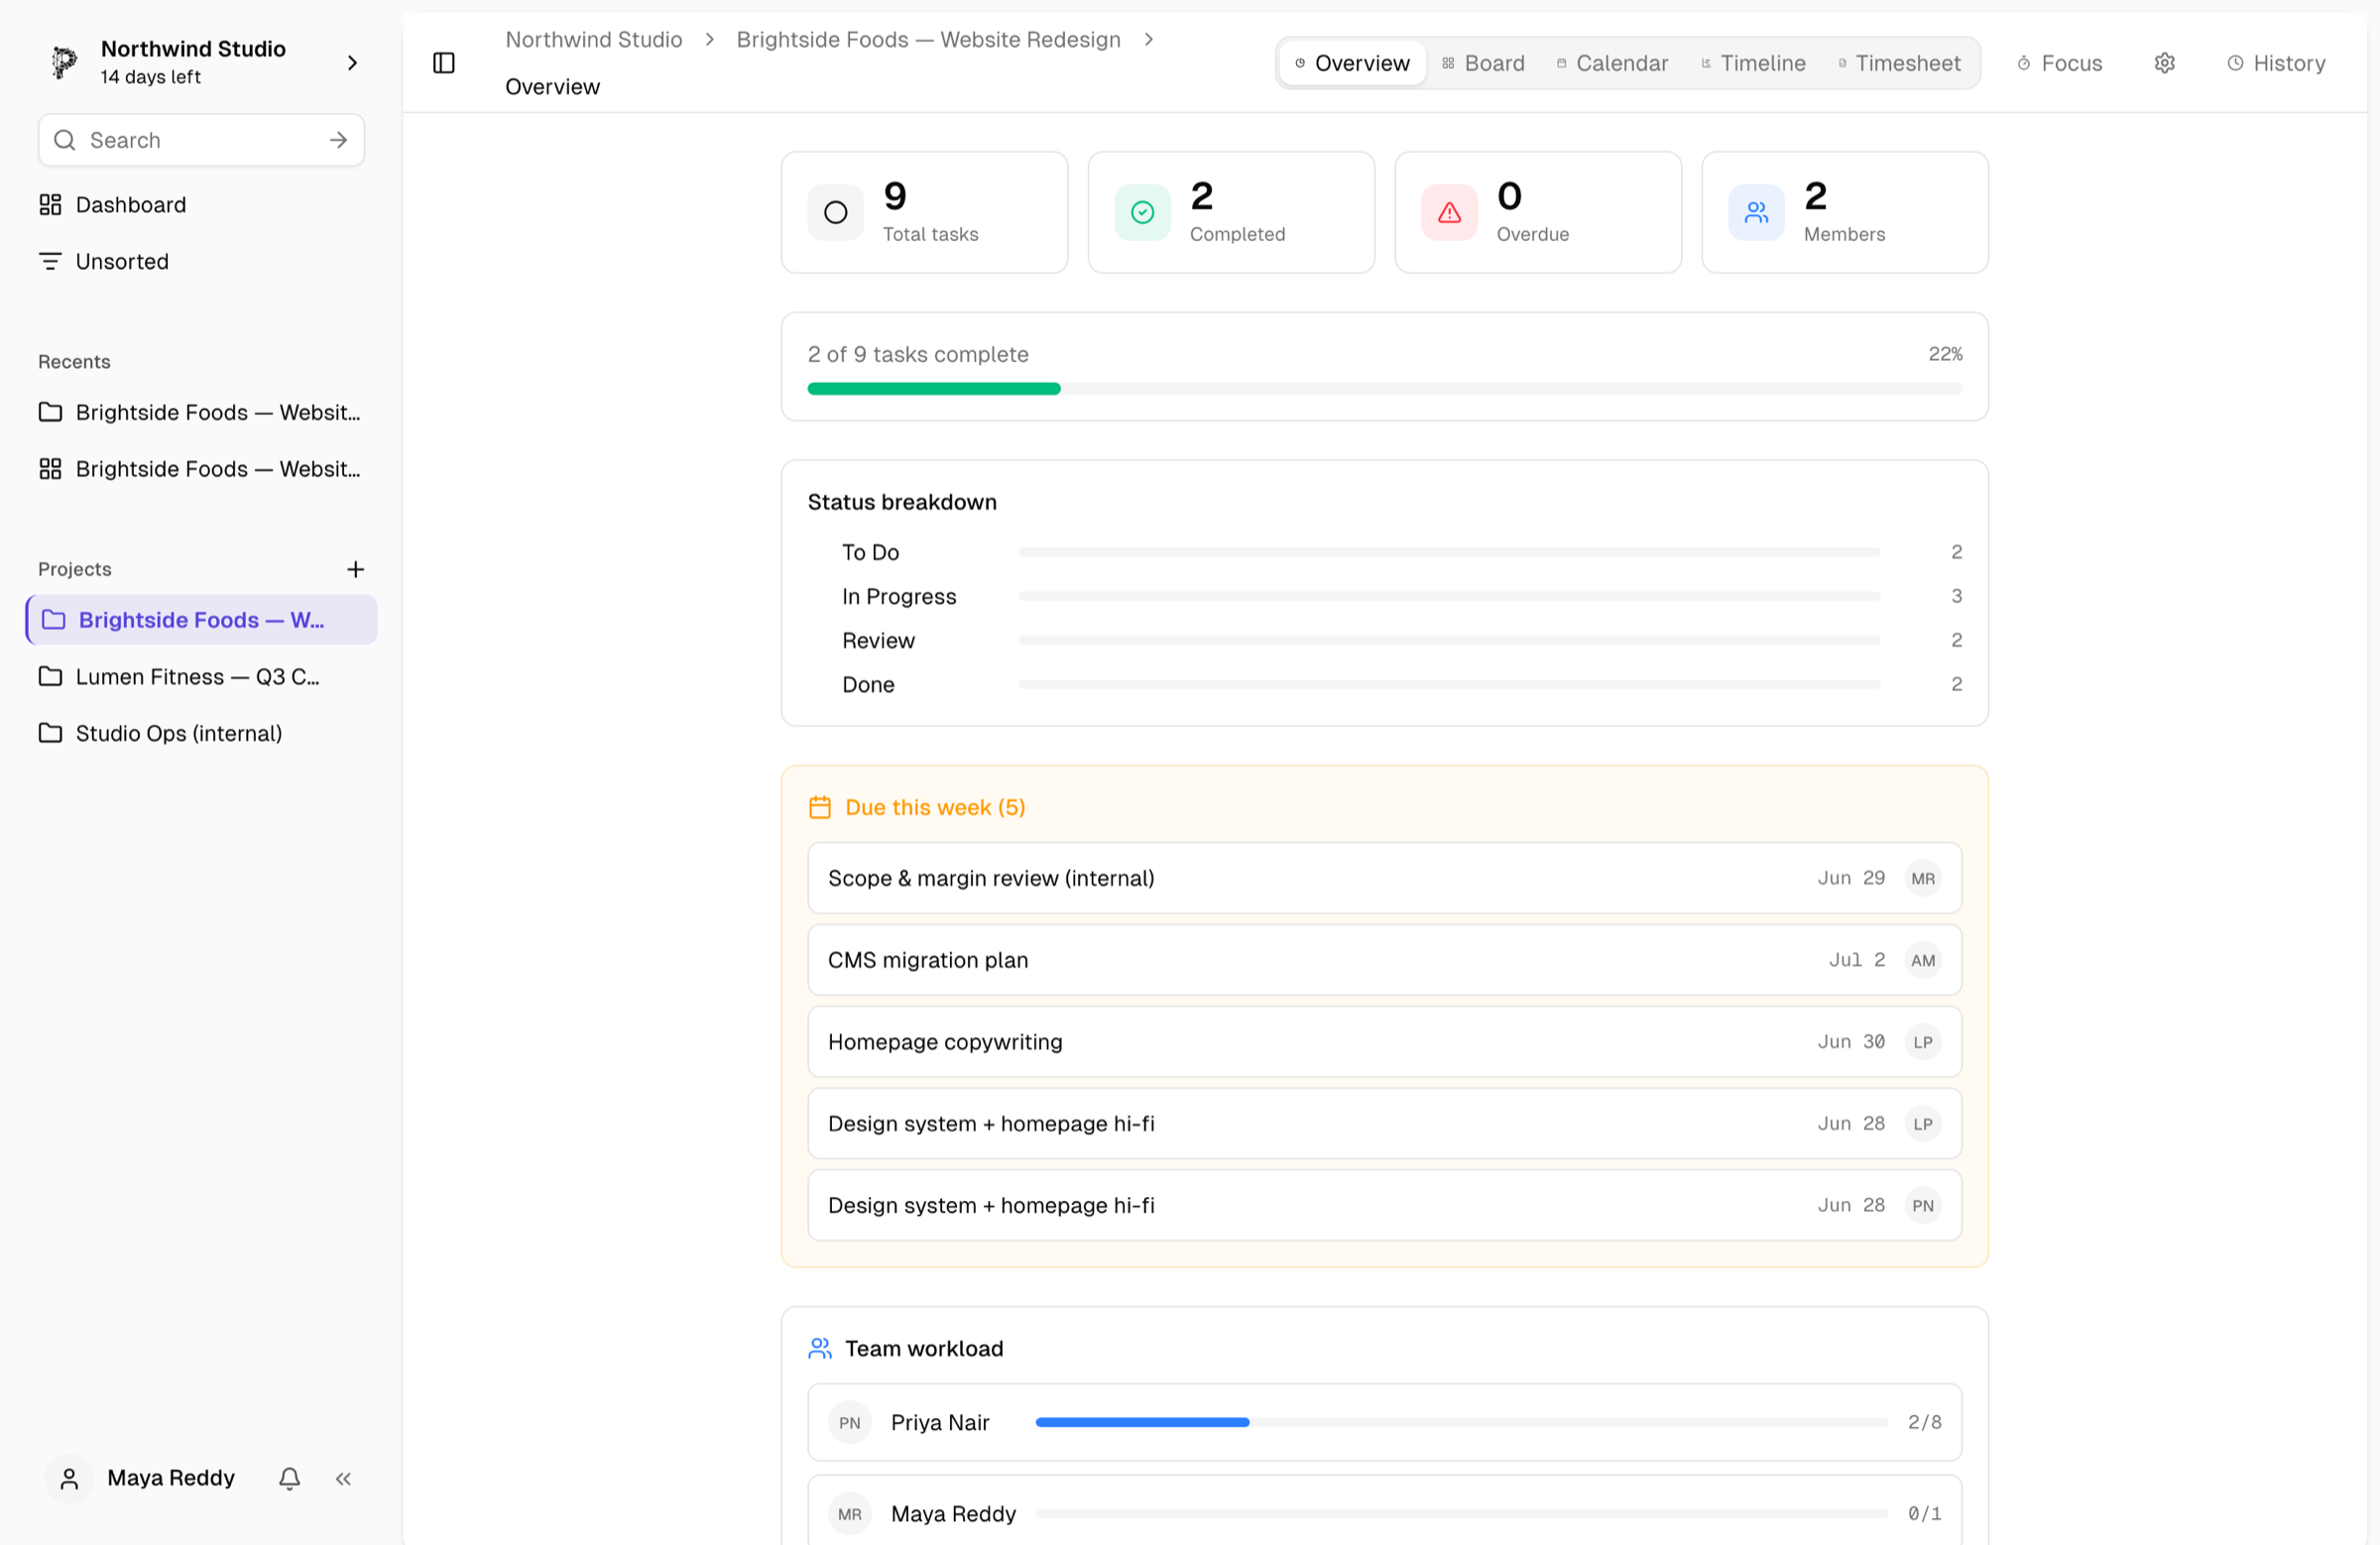Click the Maya Reddy profile name
Image resolution: width=2380 pixels, height=1545 pixels.
pyautogui.click(x=171, y=1478)
